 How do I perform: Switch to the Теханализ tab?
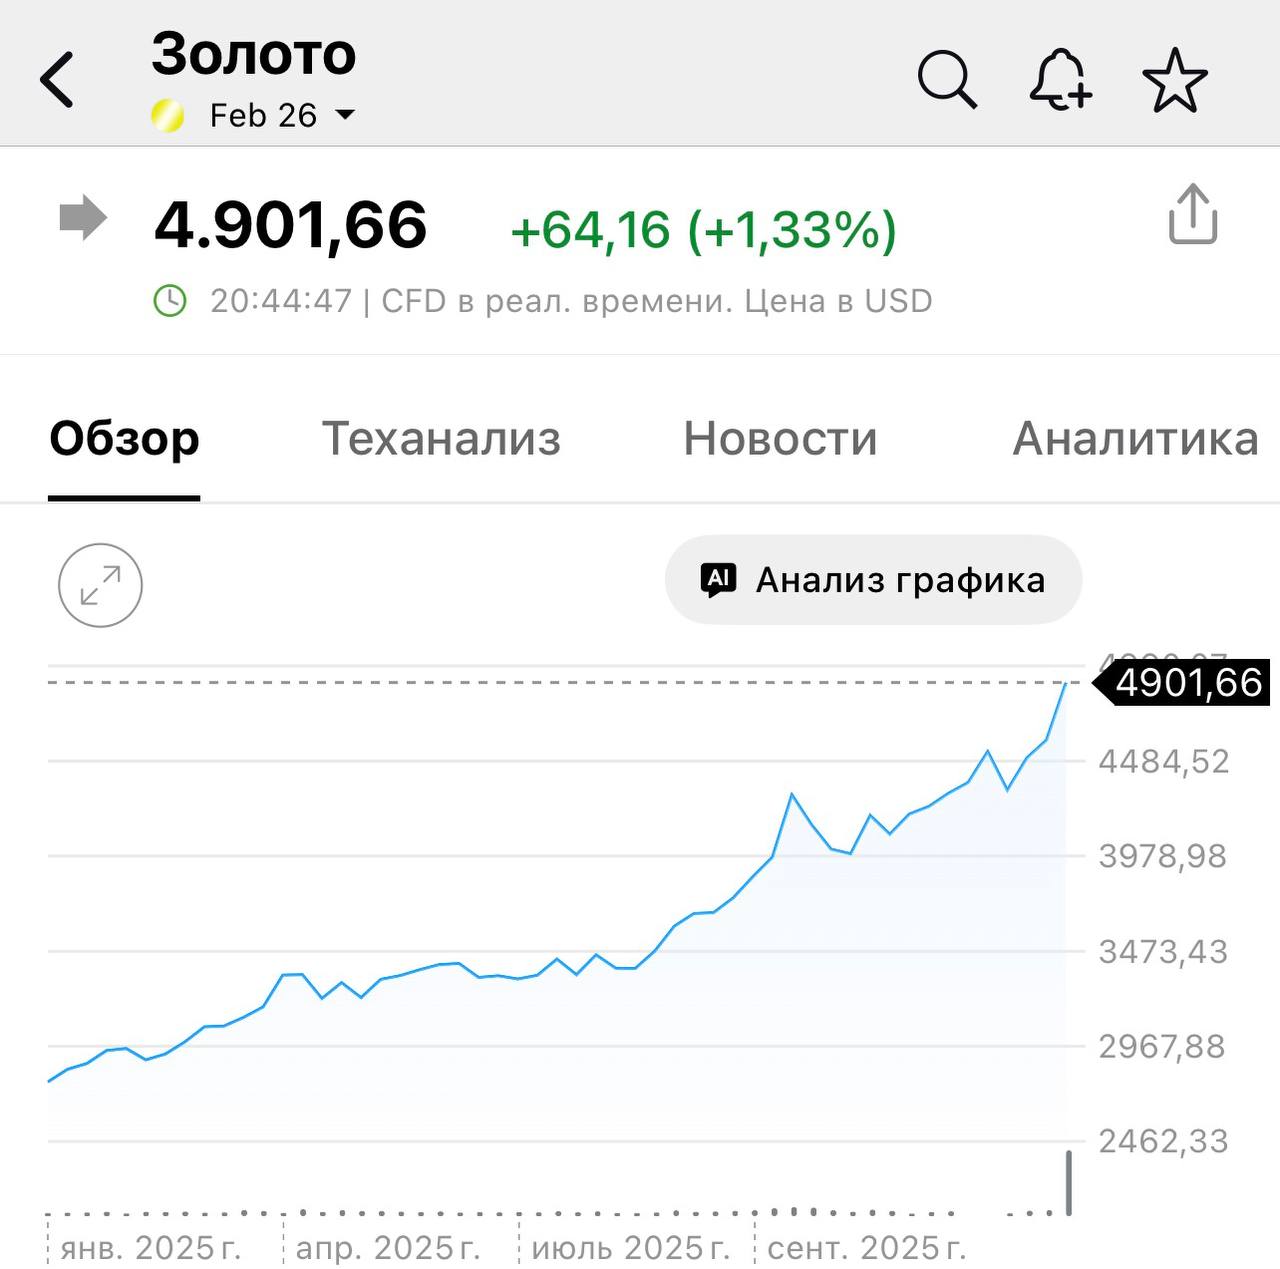tap(441, 438)
